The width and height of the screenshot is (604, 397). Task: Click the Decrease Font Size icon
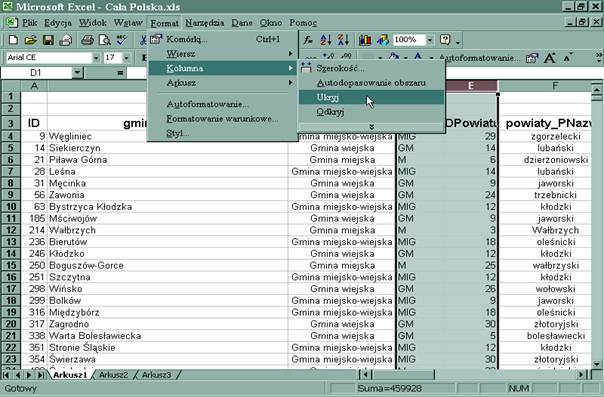coord(568,58)
